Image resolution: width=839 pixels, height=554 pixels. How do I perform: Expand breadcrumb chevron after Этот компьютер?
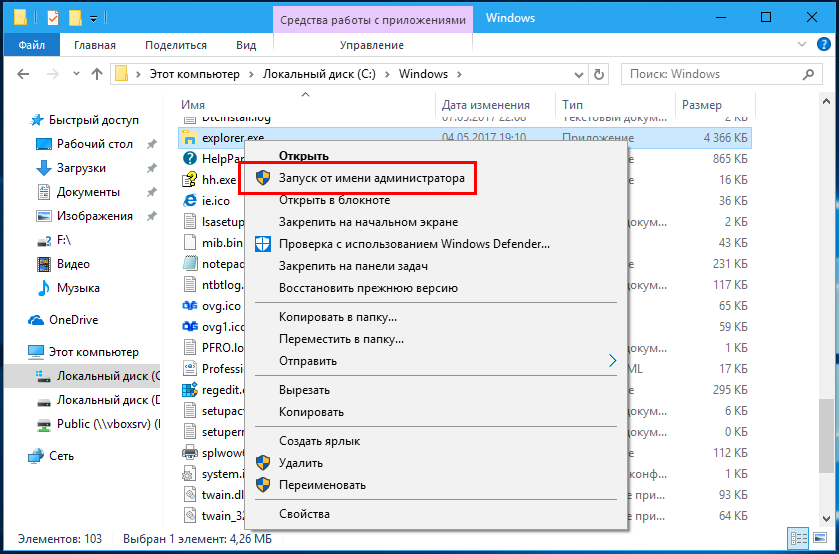[251, 74]
